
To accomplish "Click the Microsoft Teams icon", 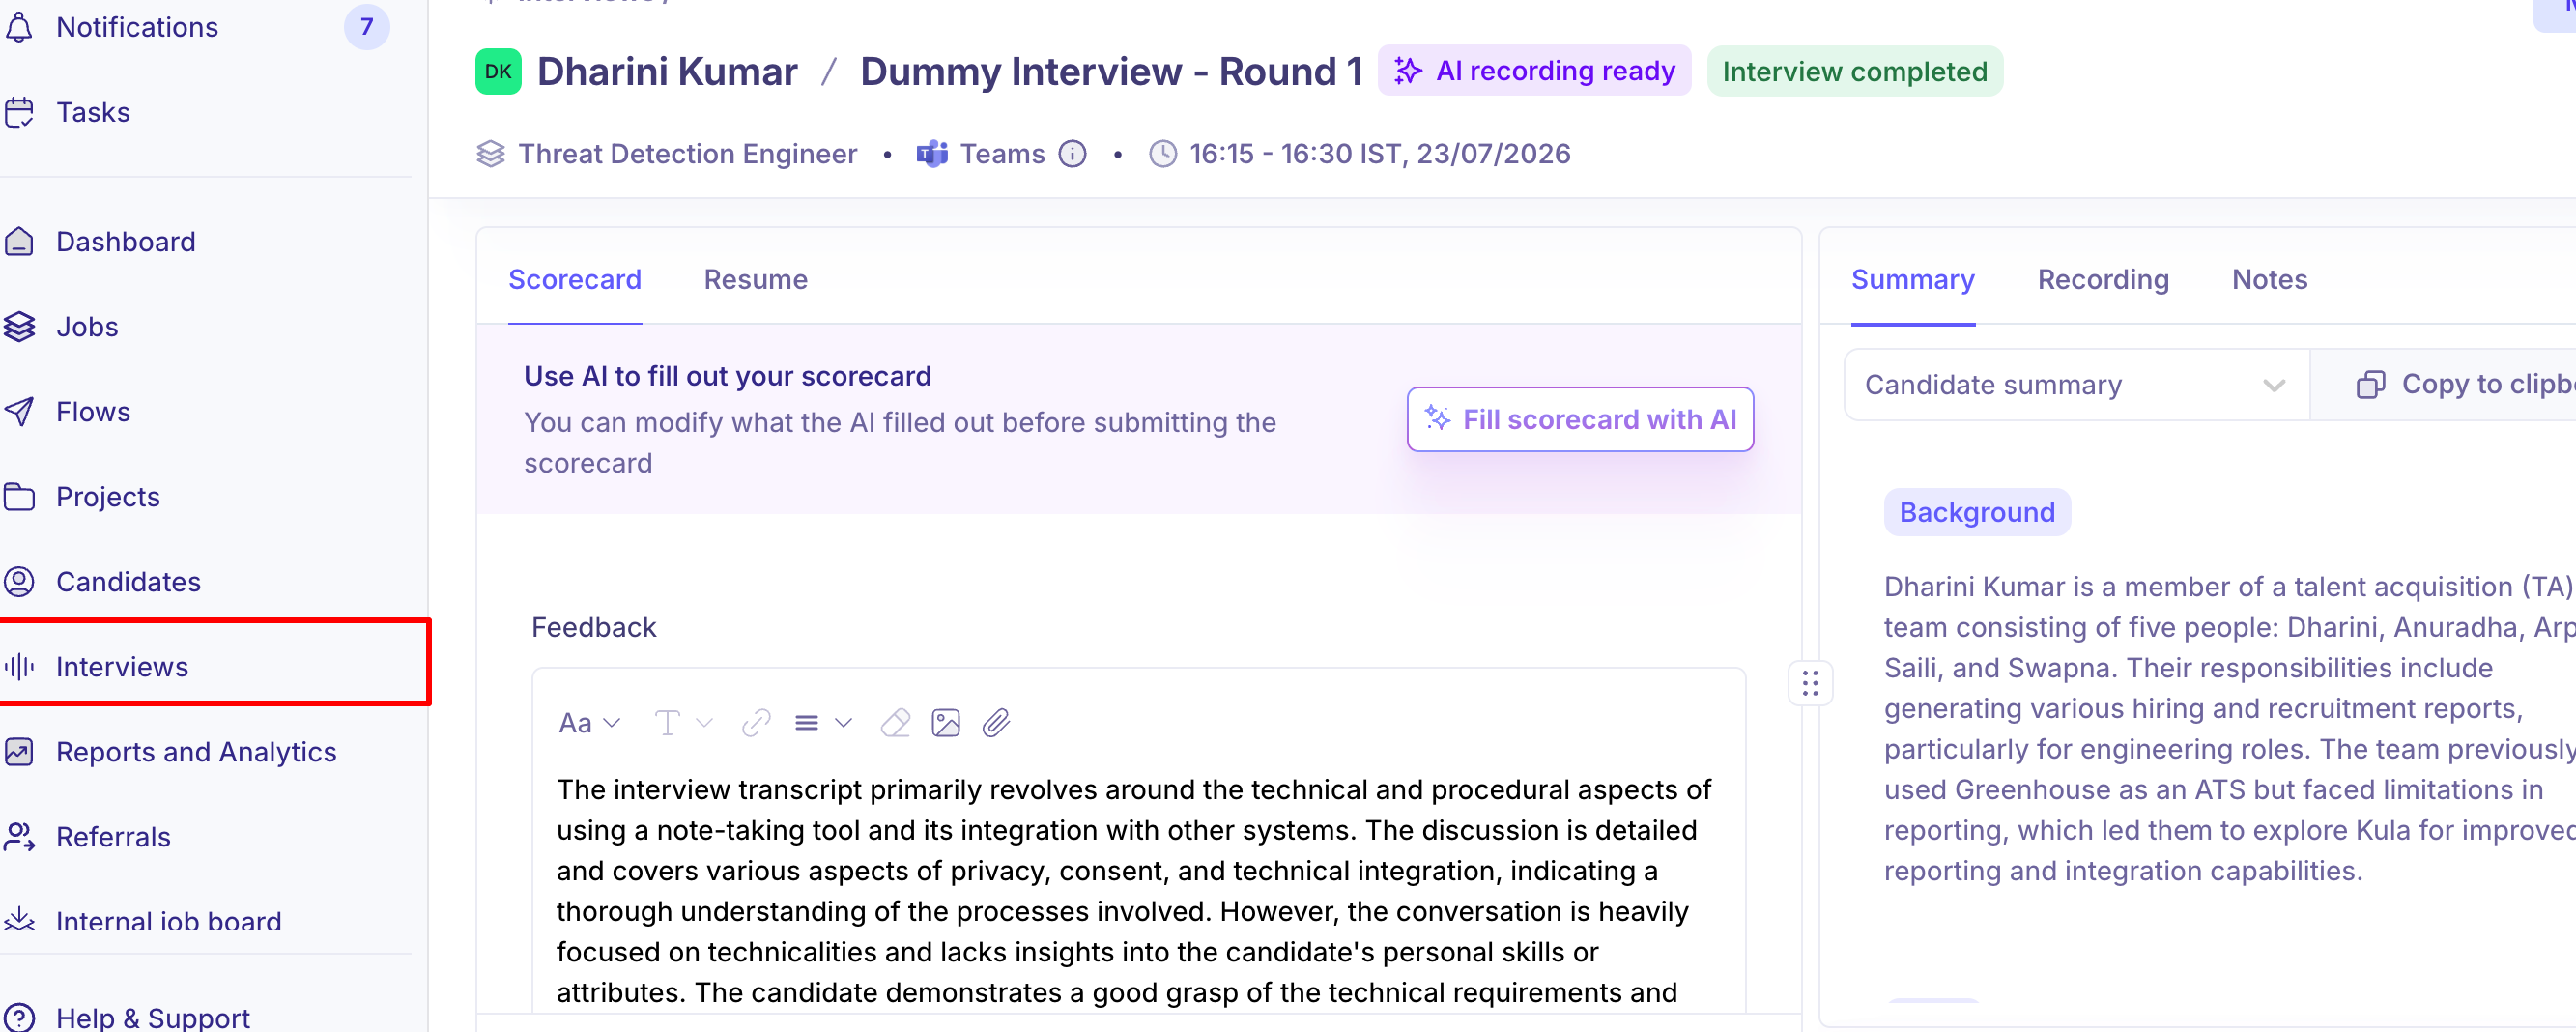I will click(932, 154).
